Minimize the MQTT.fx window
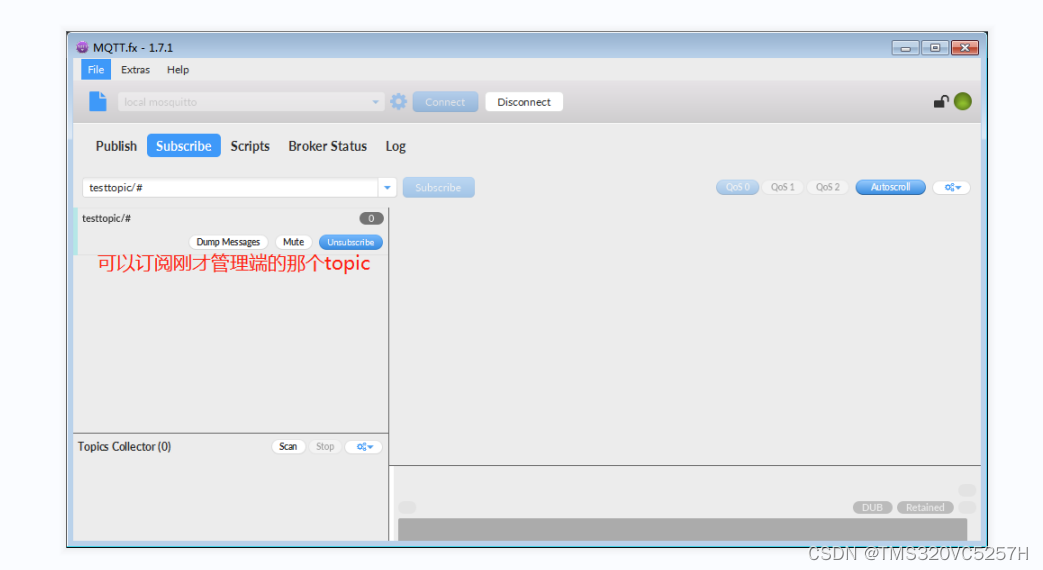This screenshot has height=570, width=1043. 905,48
